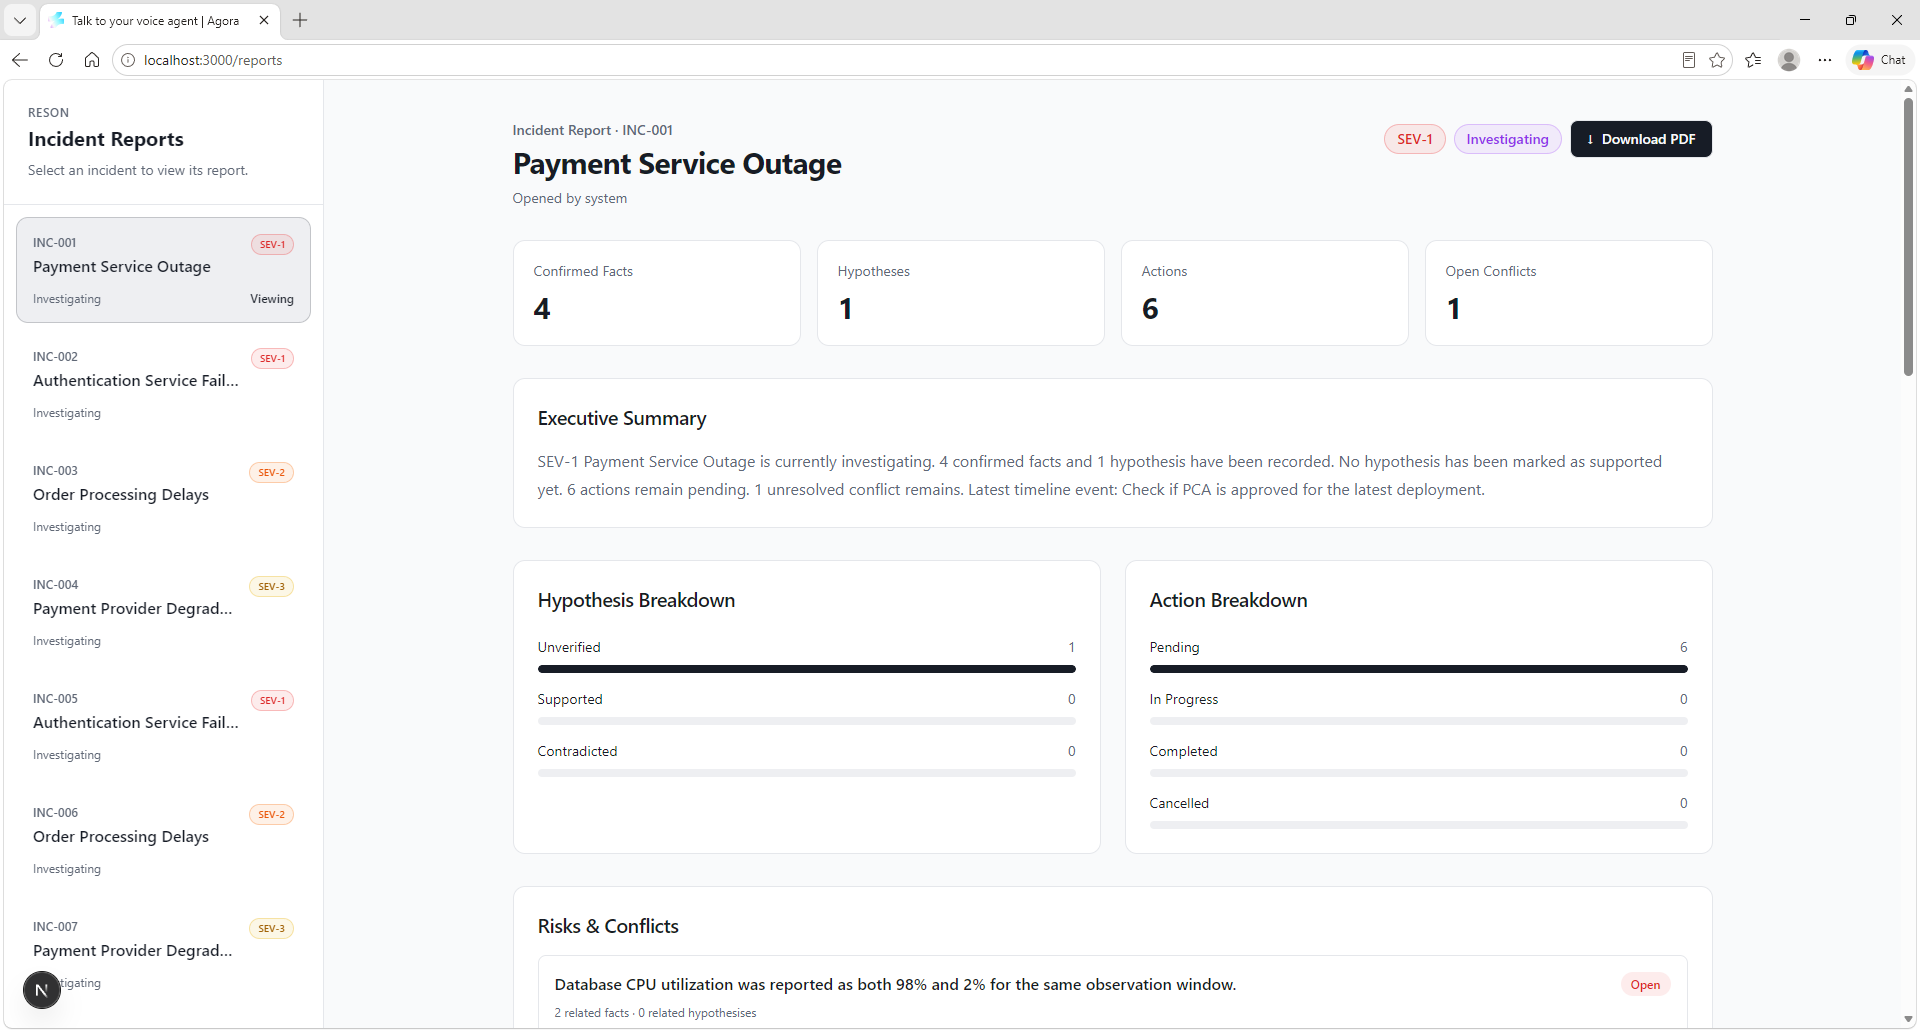
Task: Open the tab search dropdown arrow
Action: (20, 20)
